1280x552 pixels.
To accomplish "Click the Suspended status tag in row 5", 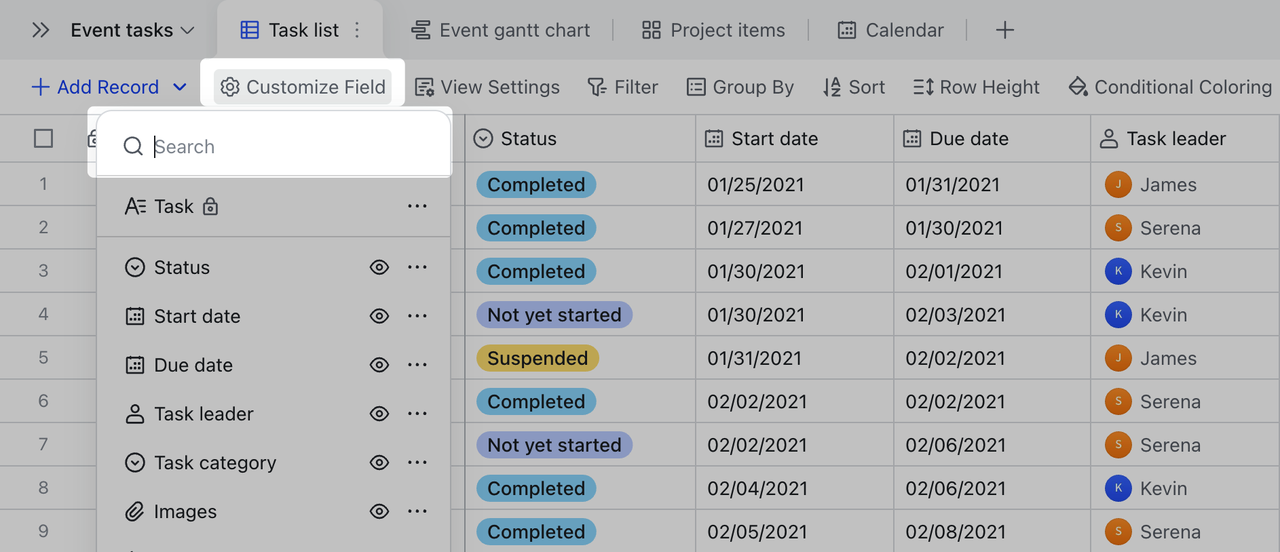I will [x=537, y=358].
